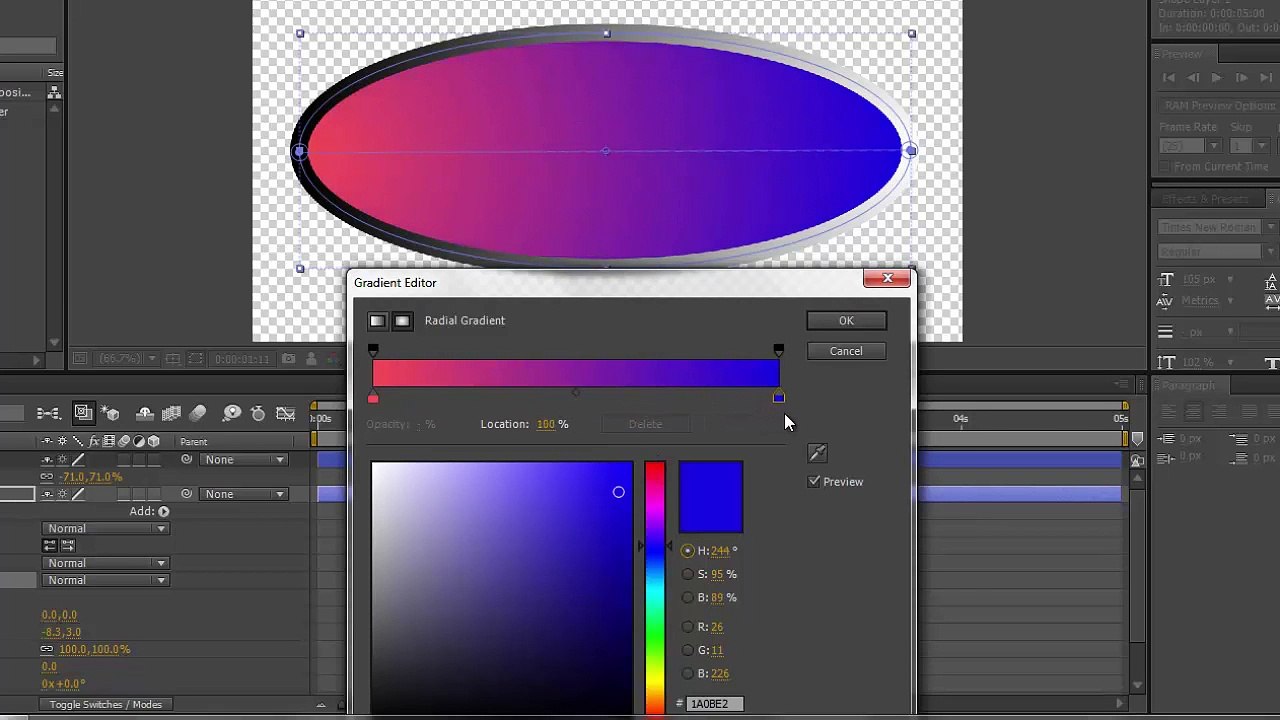1280x720 pixels.
Task: Step to previous frame in Preview panel
Action: click(x=1193, y=78)
